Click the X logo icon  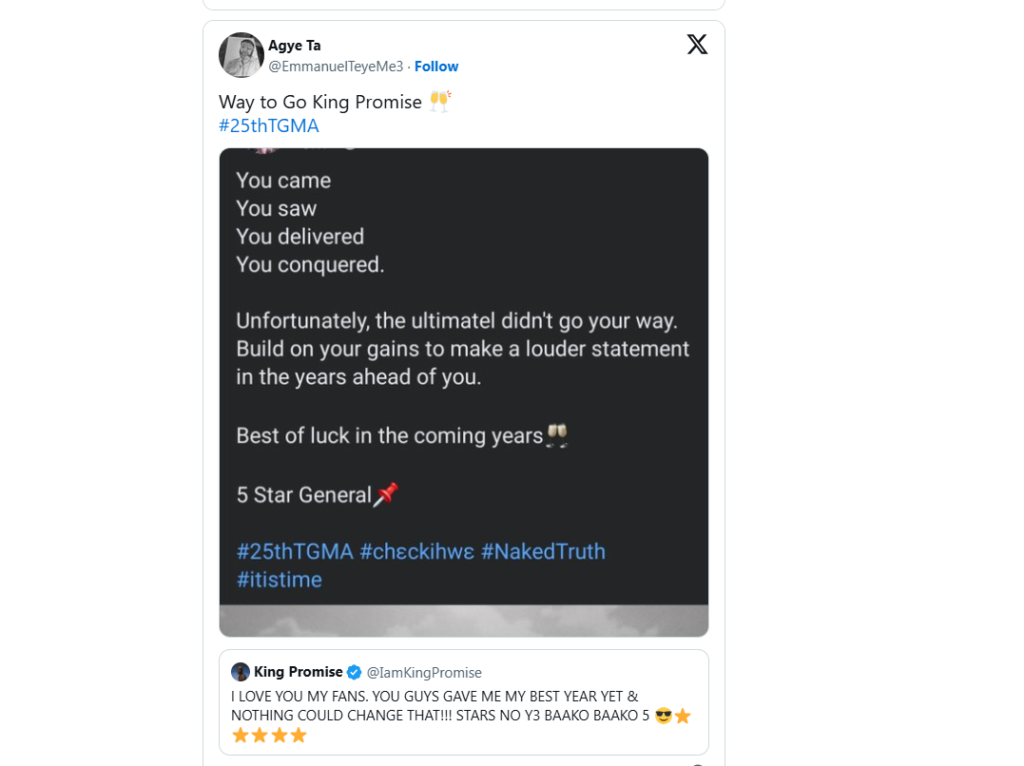(697, 45)
